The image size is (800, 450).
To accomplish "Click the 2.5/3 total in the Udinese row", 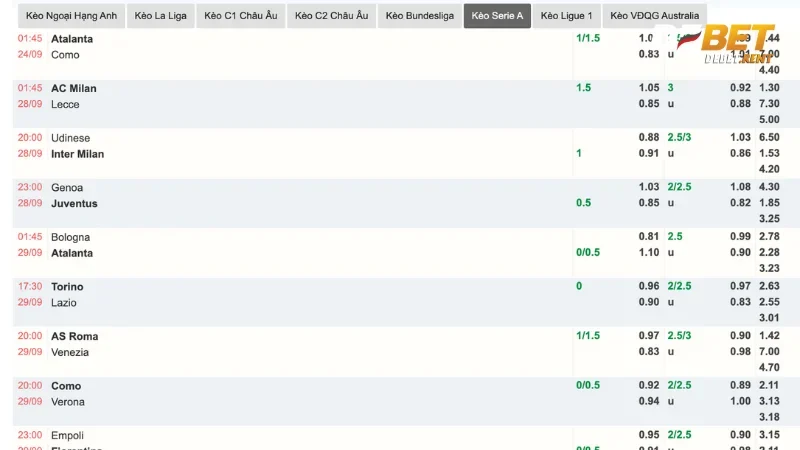I will pyautogui.click(x=679, y=137).
